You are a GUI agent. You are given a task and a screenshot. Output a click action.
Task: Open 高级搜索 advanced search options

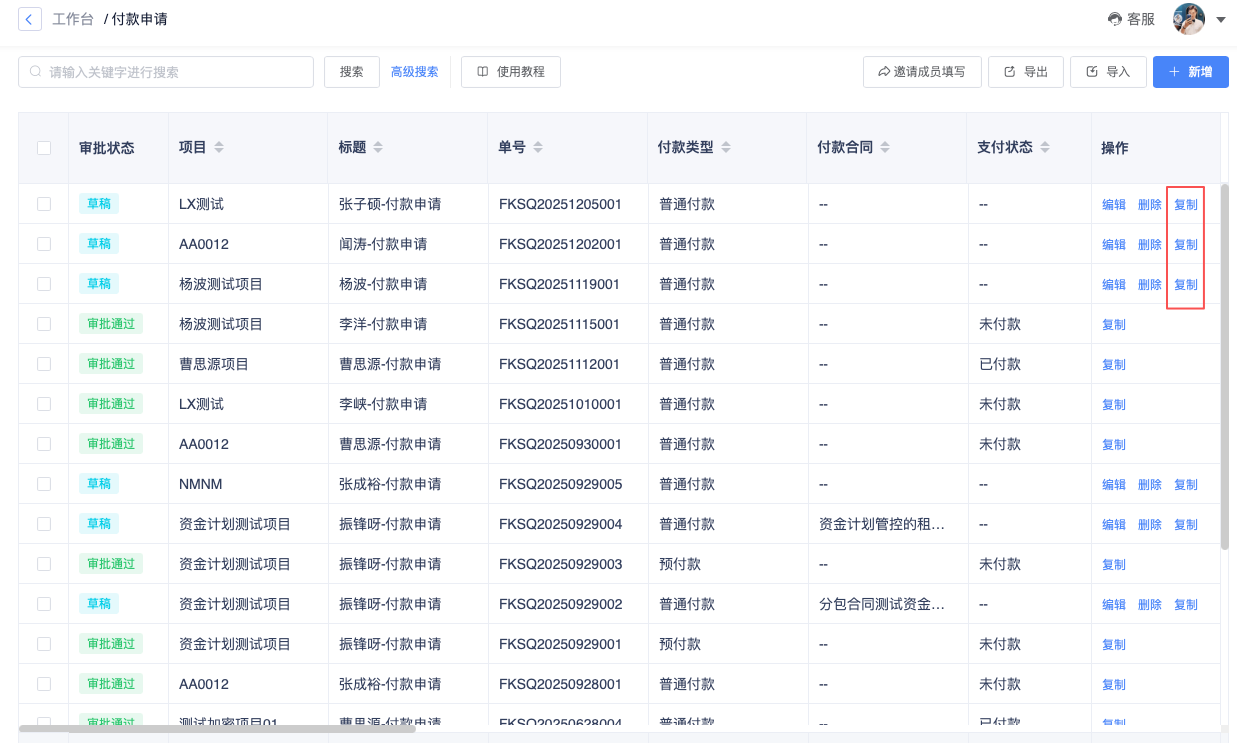[414, 72]
